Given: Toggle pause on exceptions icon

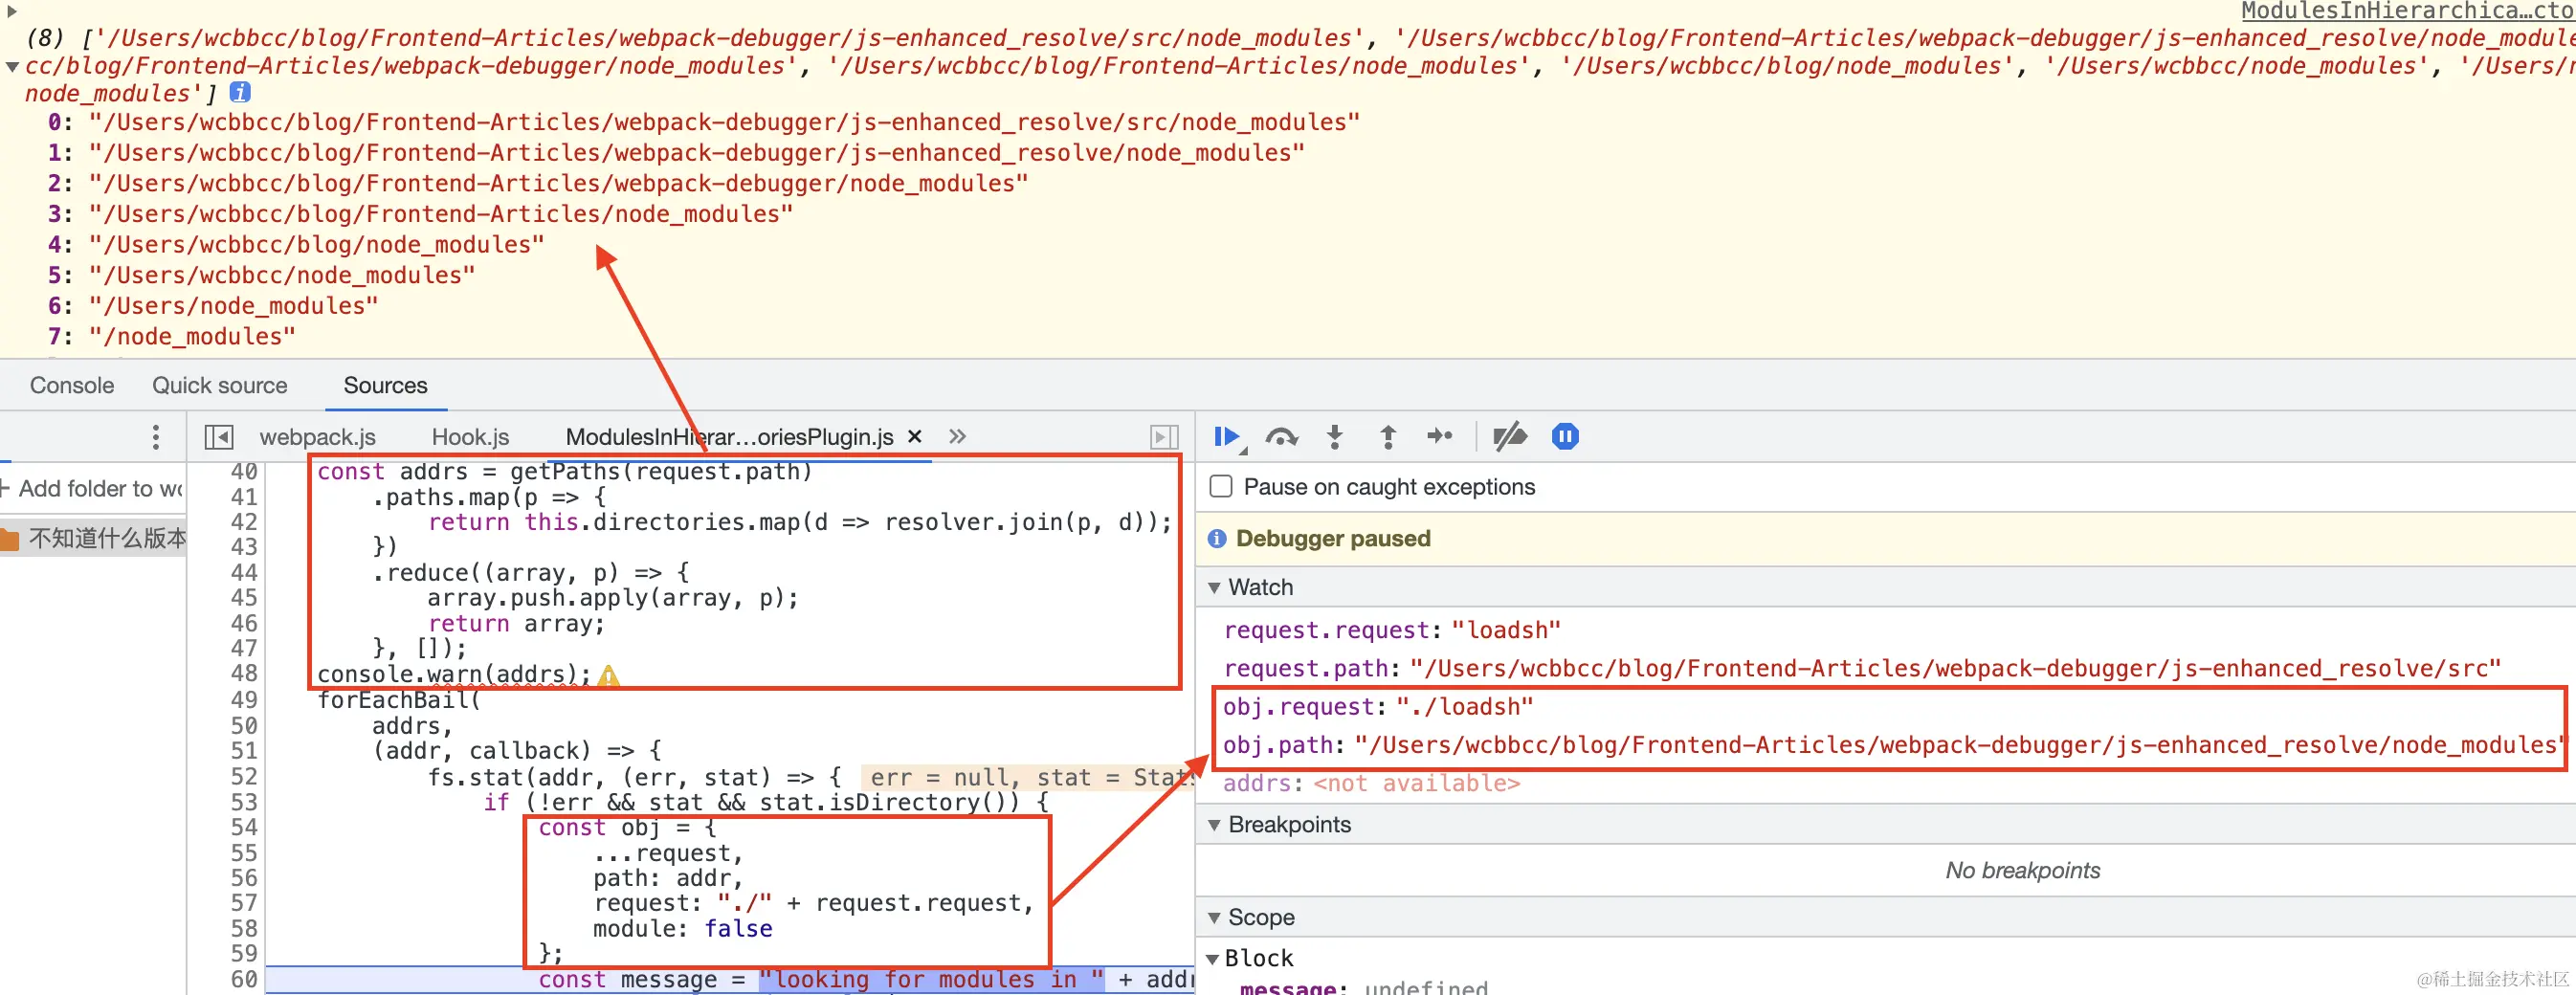Looking at the screenshot, I should click(1565, 437).
